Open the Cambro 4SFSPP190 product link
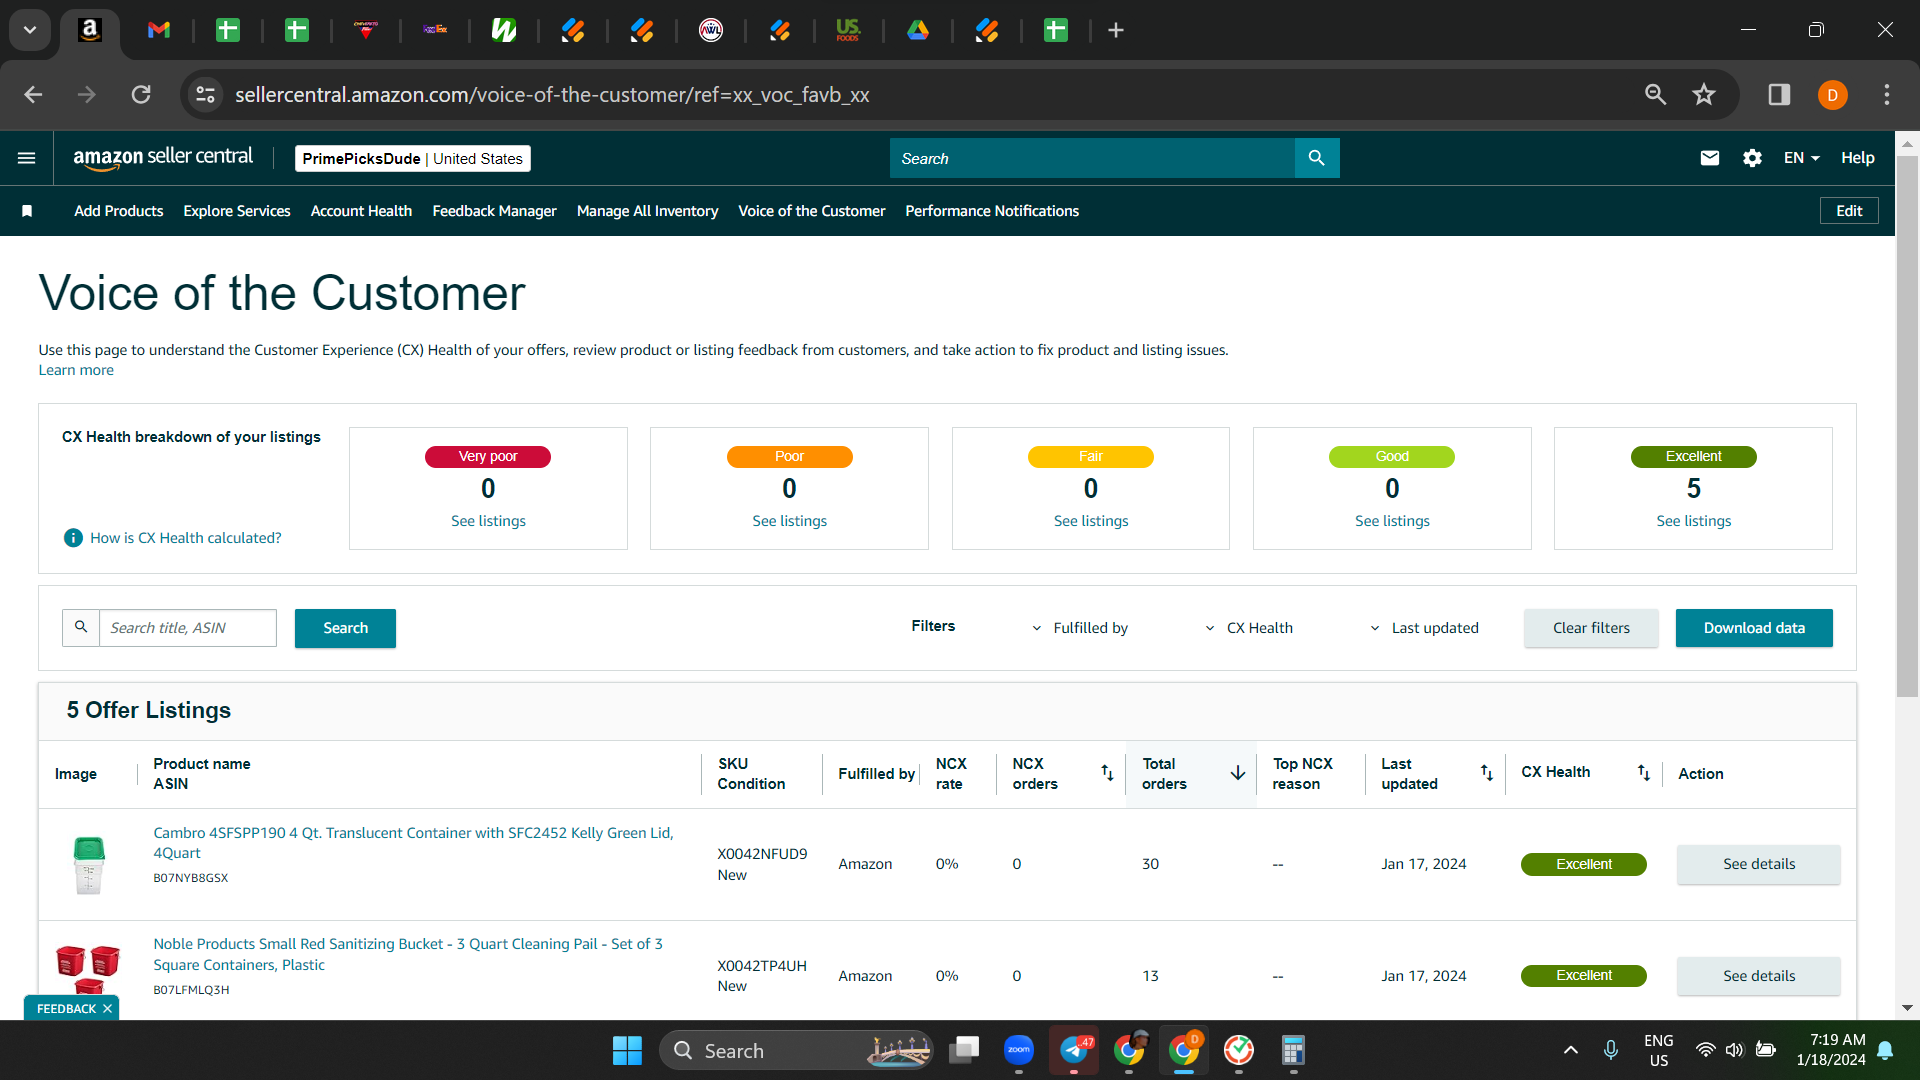 413,843
